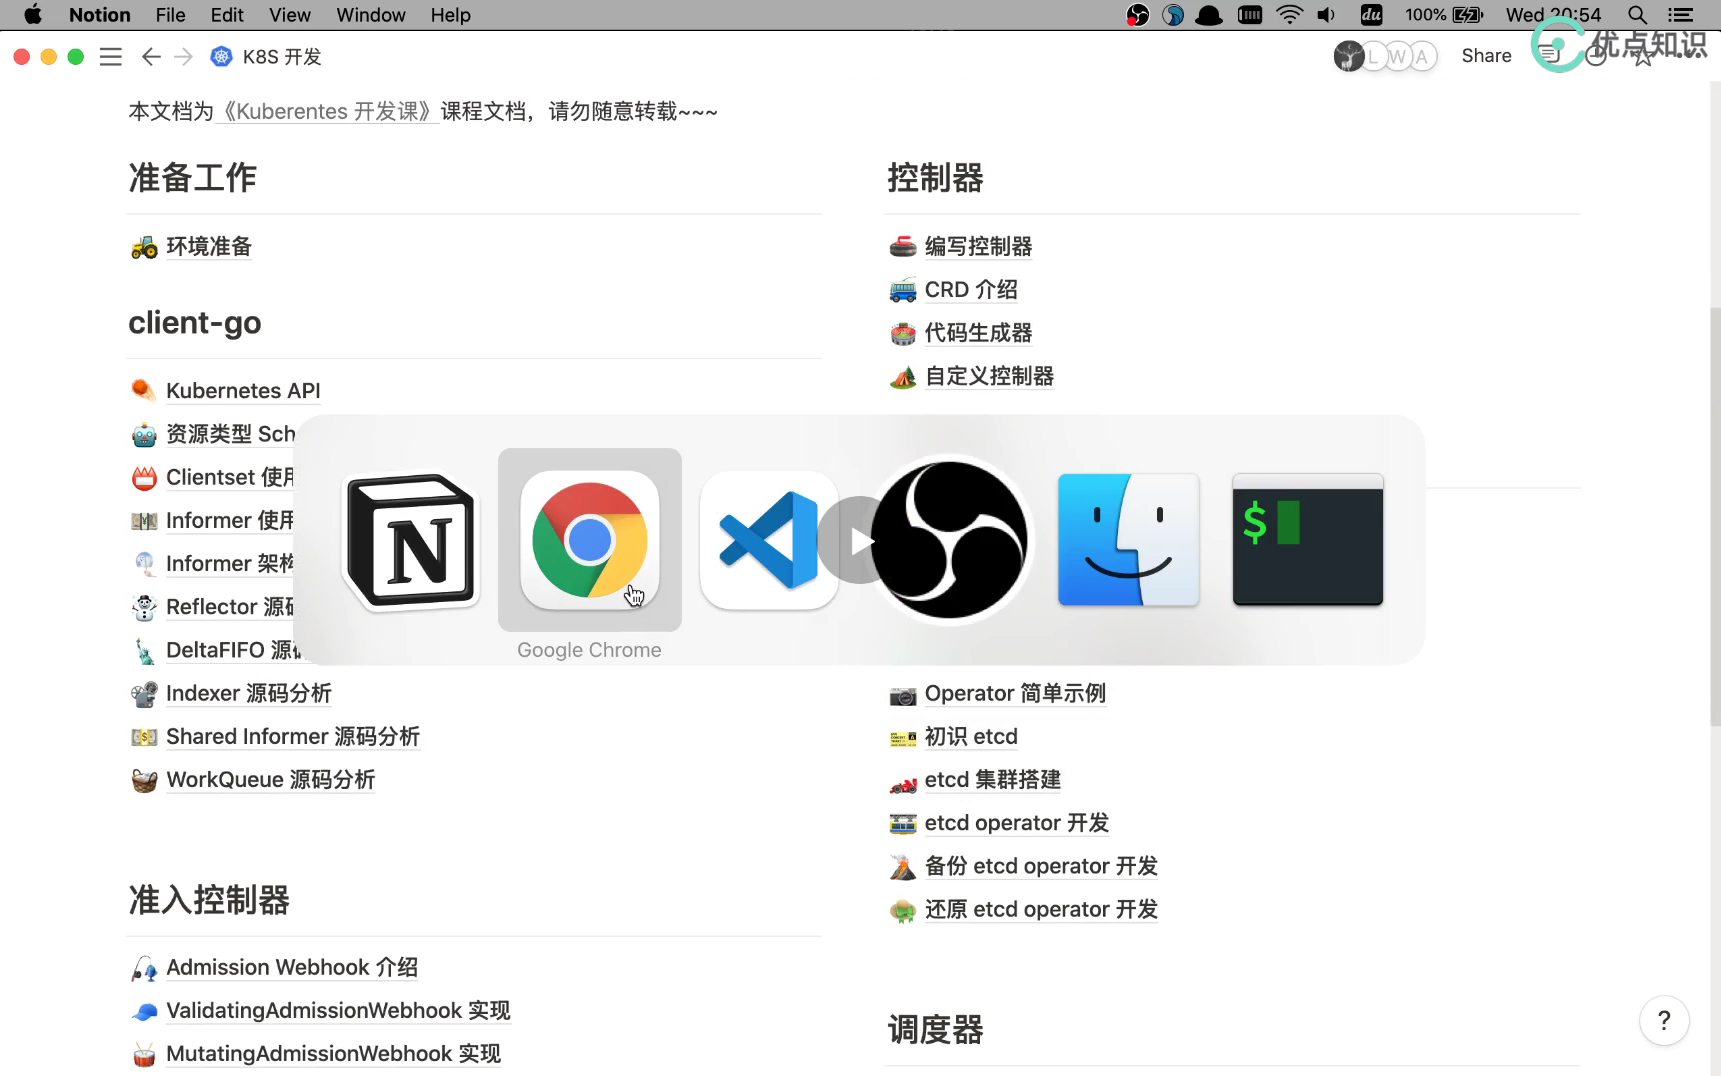Open the Apple menu
This screenshot has height=1076, width=1721.
tap(33, 15)
